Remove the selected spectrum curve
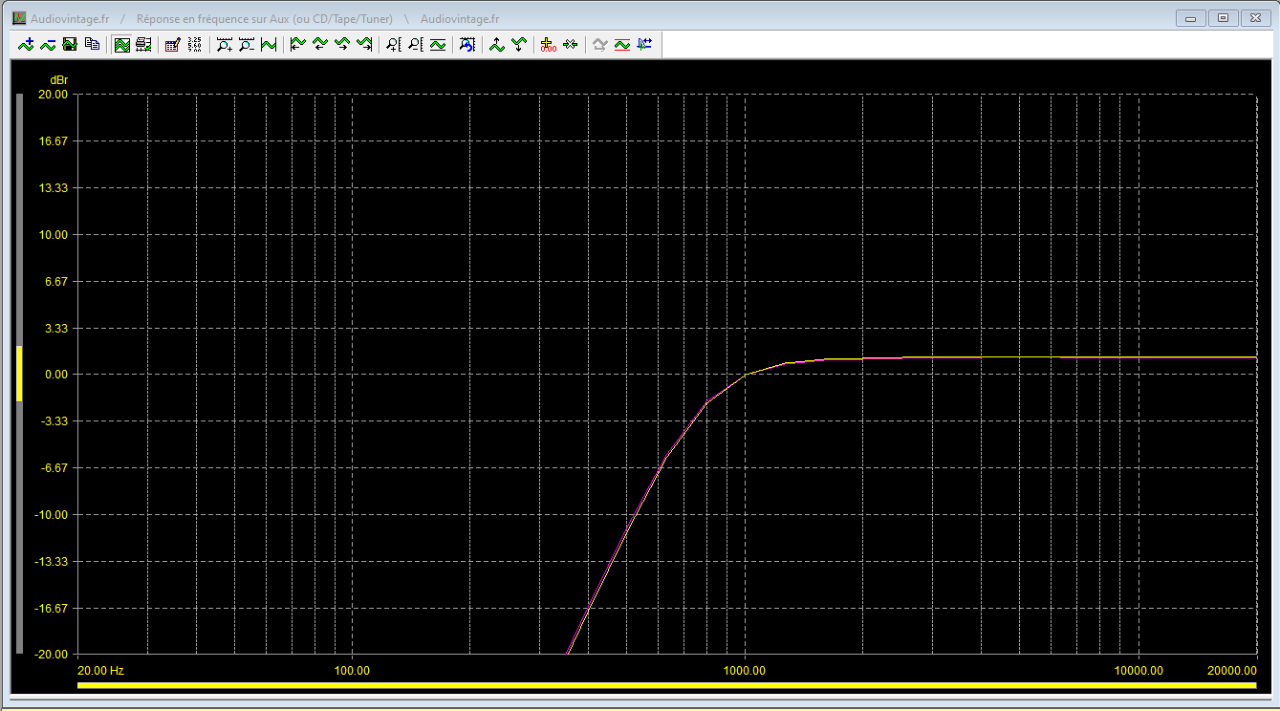1280x711 pixels. (46, 44)
